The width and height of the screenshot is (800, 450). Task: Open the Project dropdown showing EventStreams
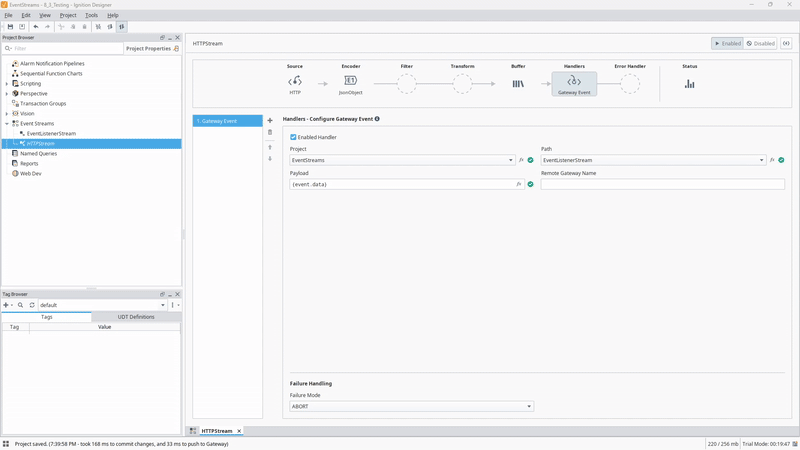[402, 160]
